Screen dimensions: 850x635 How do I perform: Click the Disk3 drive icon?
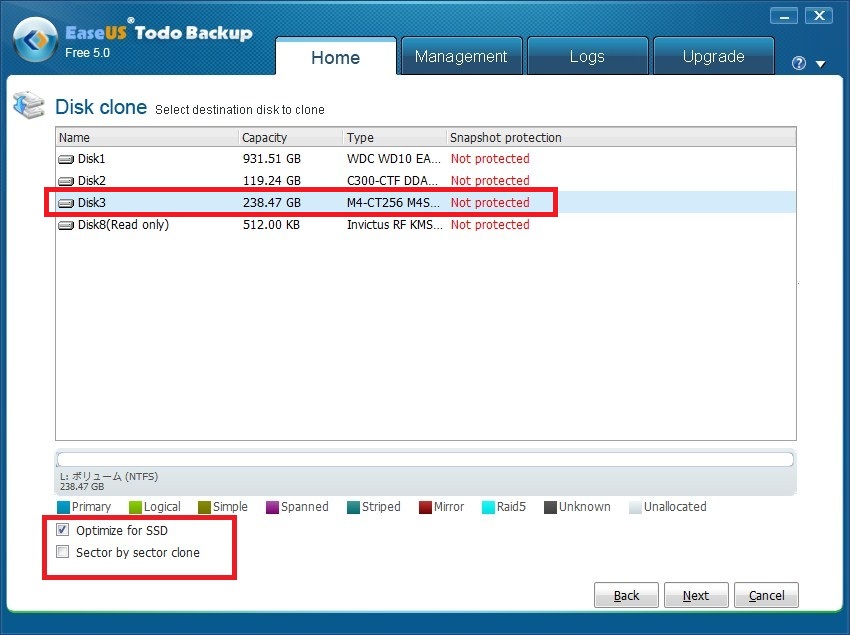click(66, 203)
